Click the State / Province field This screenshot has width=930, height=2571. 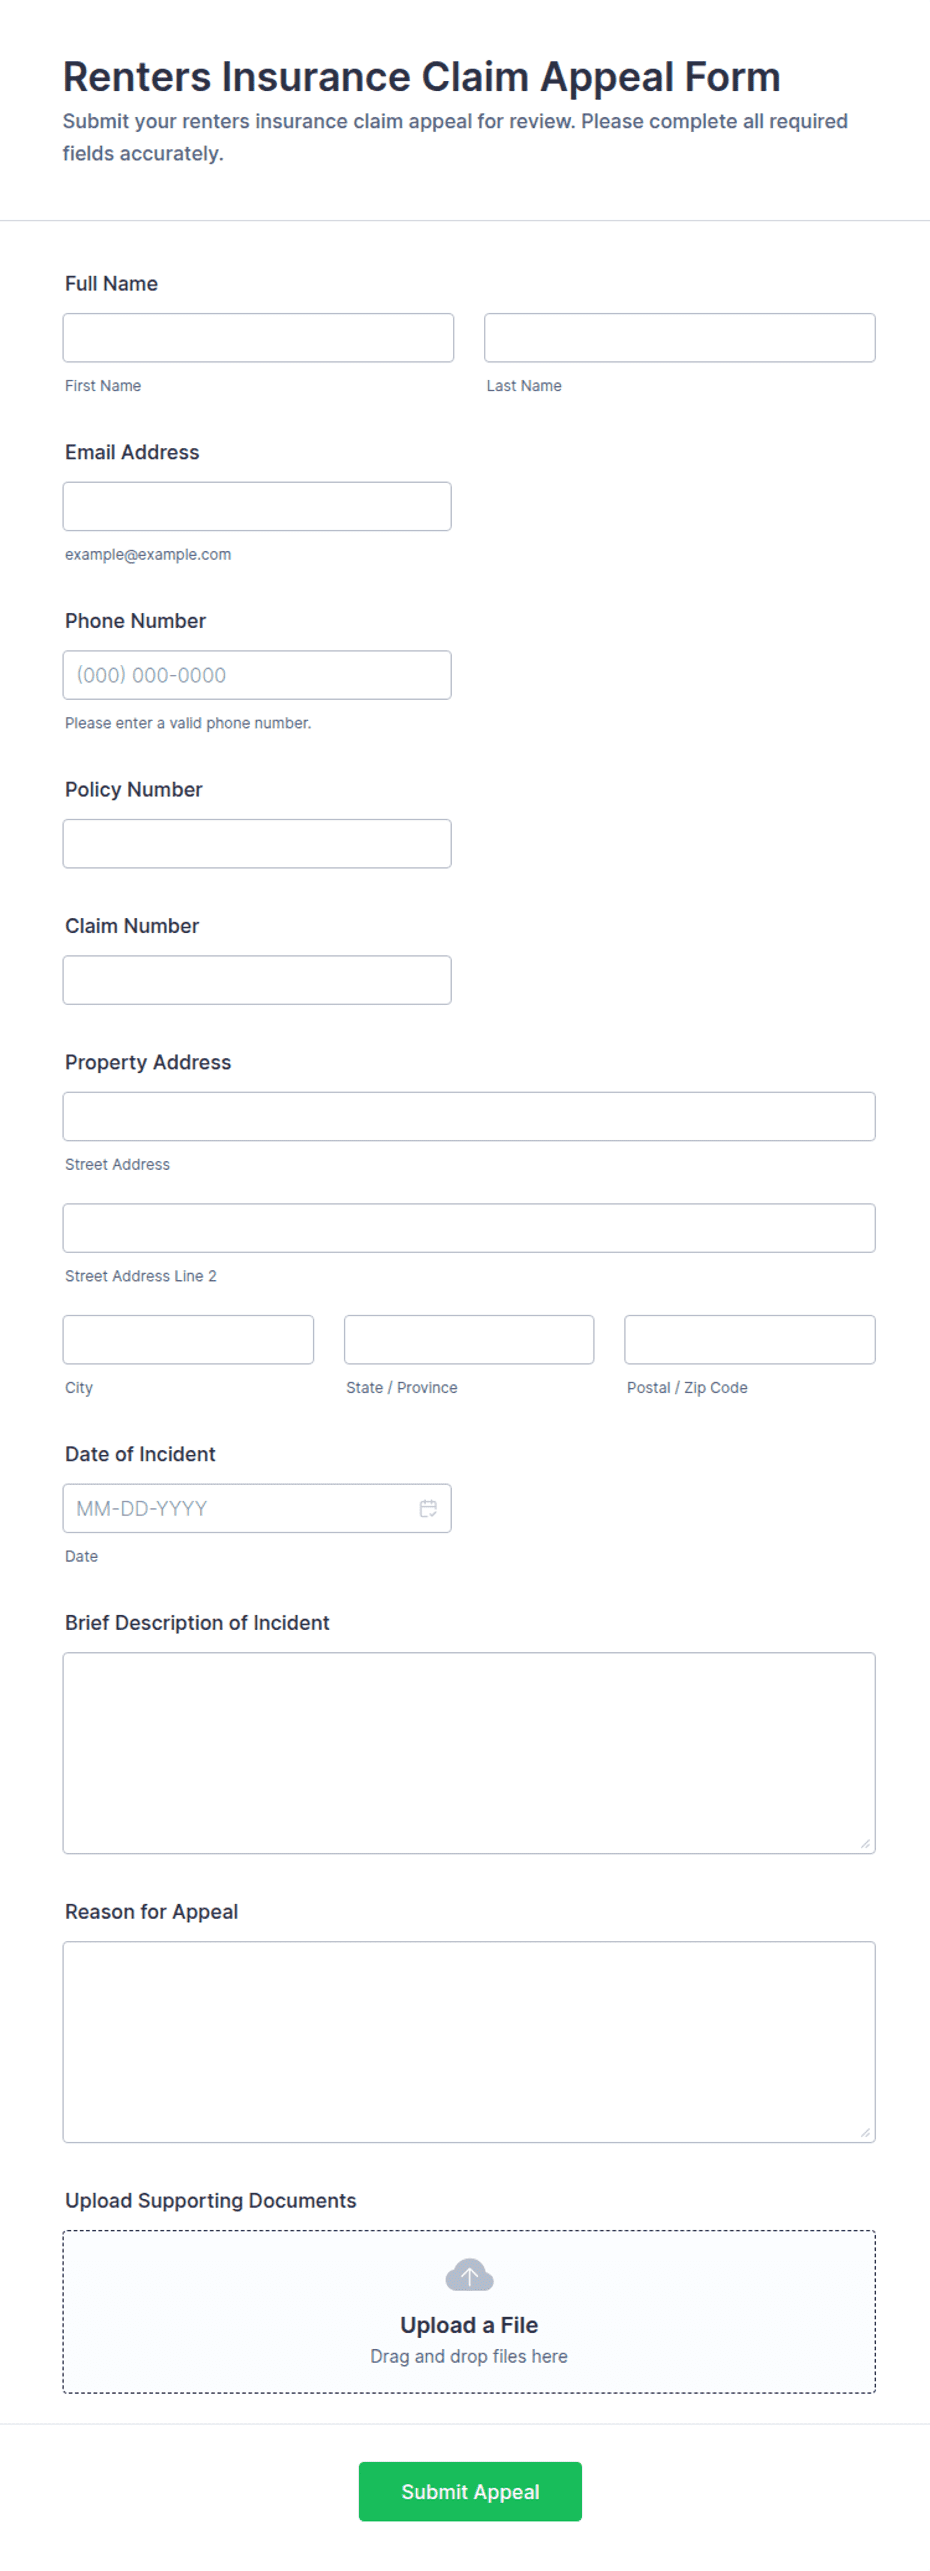point(469,1340)
